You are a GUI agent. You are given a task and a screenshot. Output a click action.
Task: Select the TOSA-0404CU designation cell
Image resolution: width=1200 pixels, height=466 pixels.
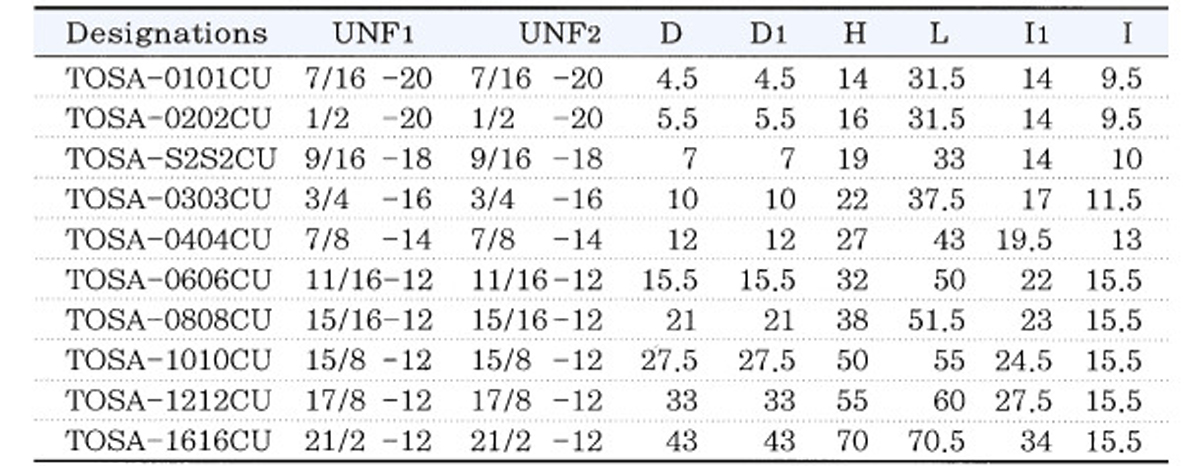pyautogui.click(x=168, y=240)
